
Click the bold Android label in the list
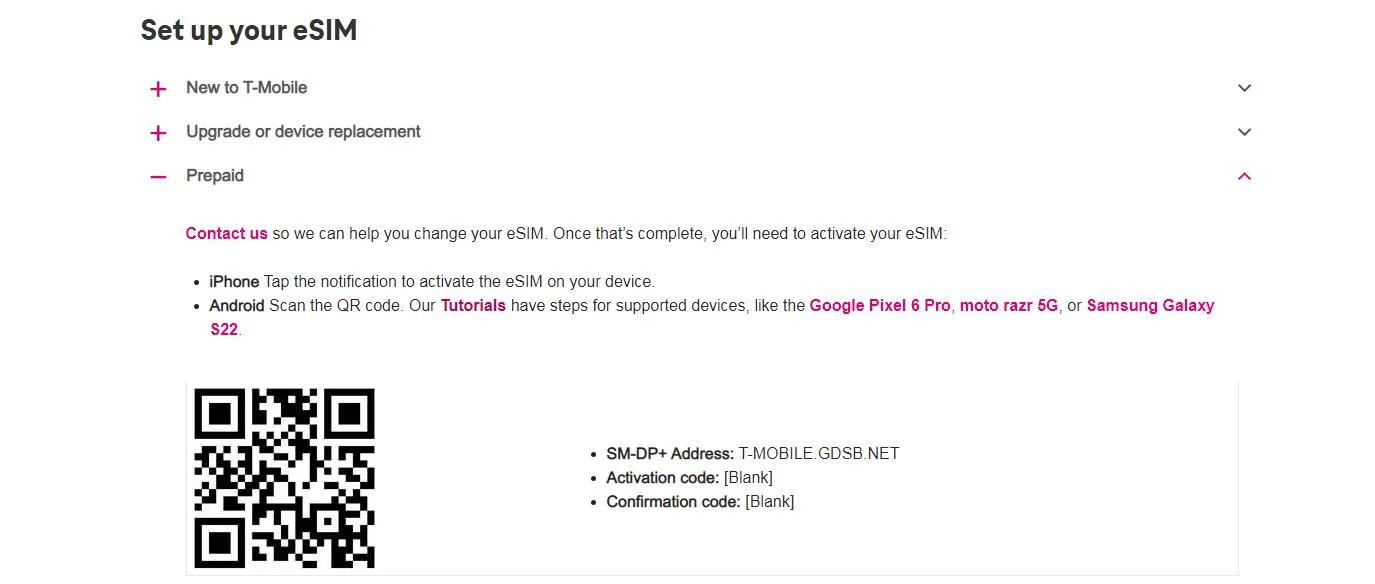(x=237, y=306)
